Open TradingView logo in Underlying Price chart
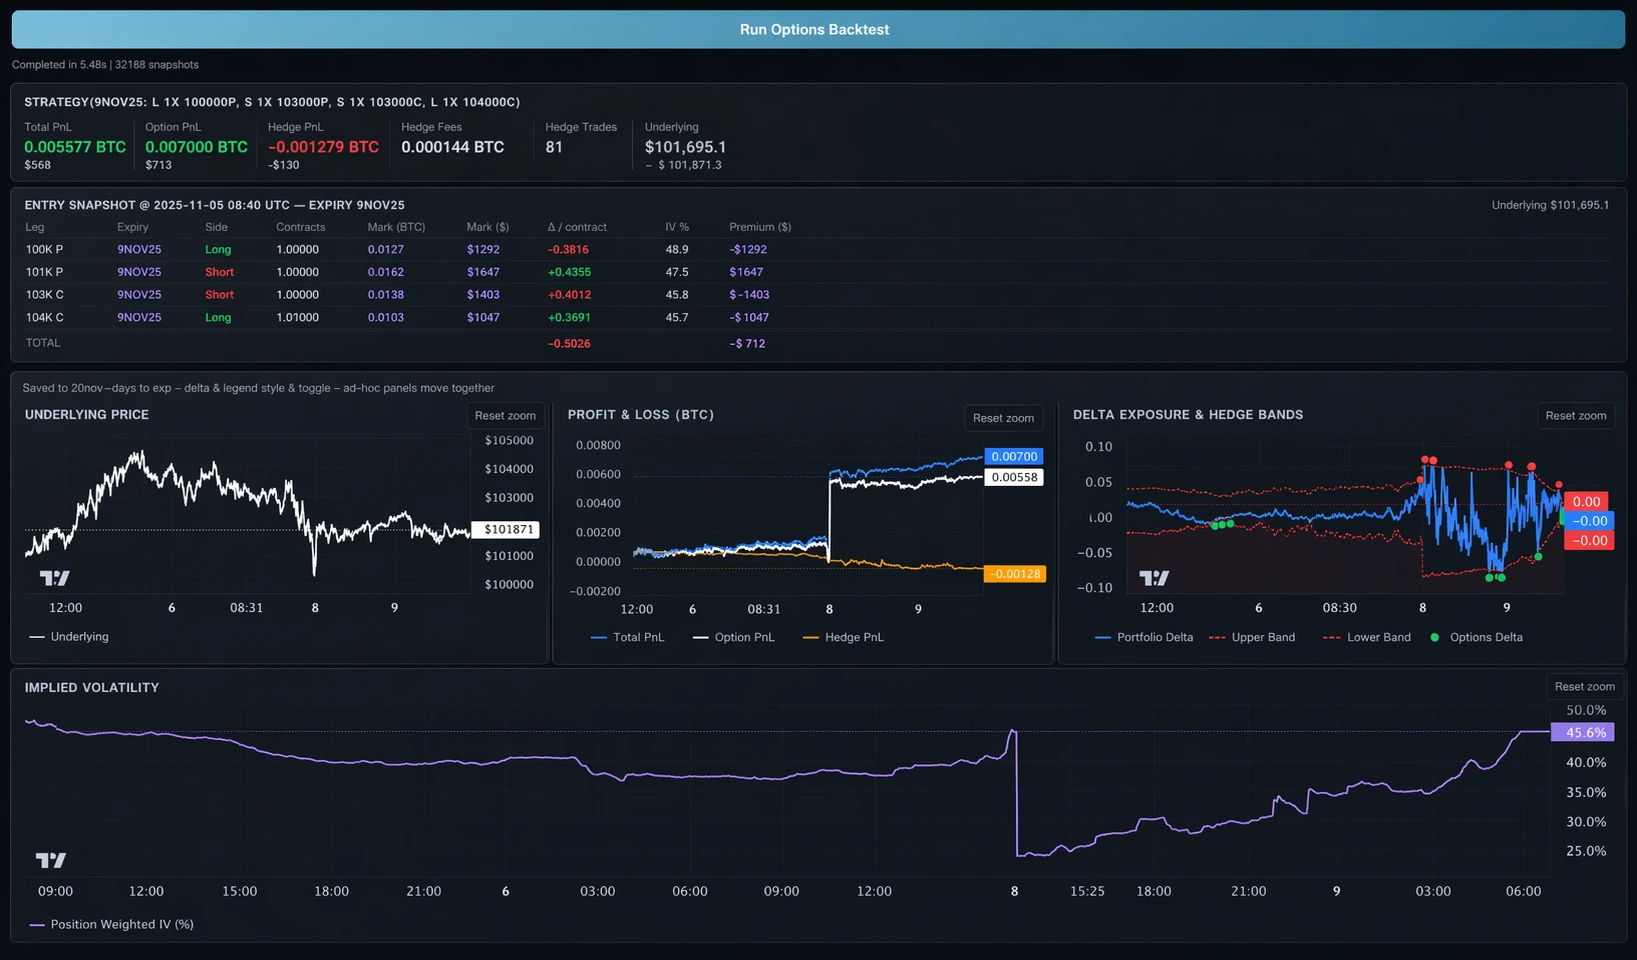 tap(55, 578)
